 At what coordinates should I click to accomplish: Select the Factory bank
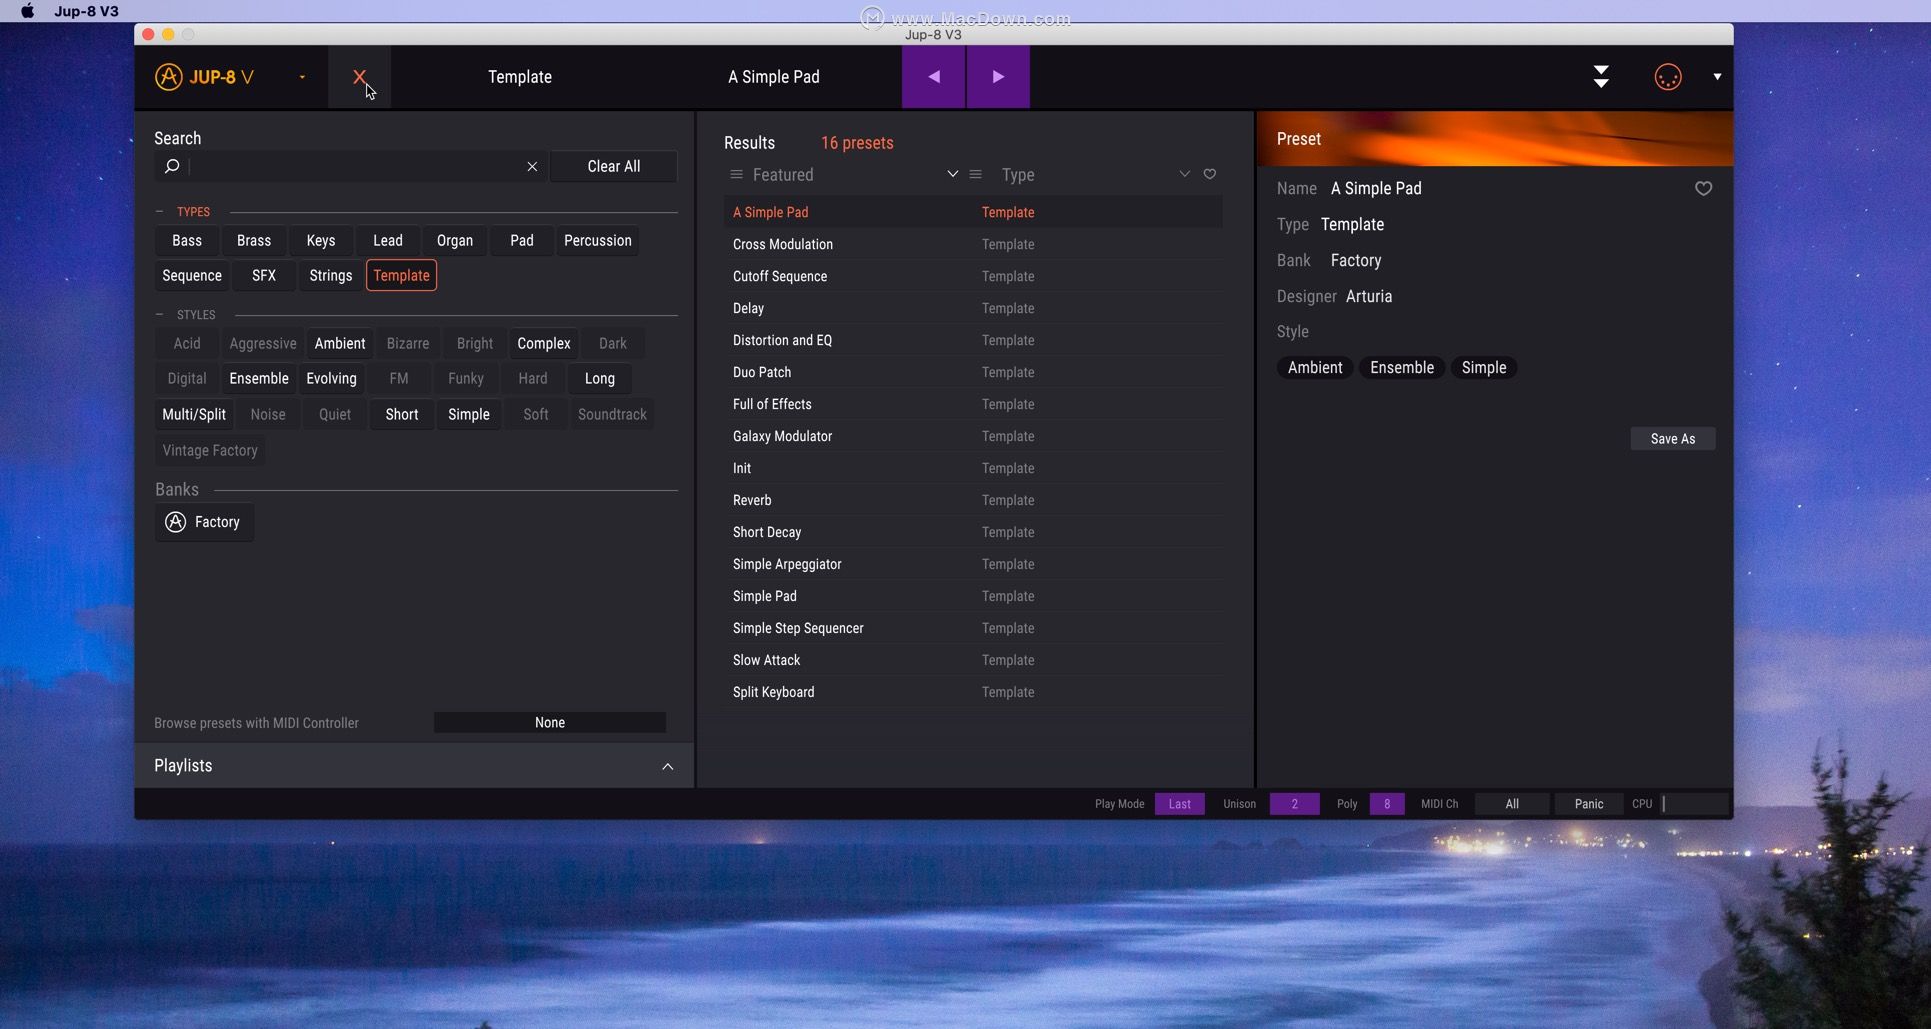pos(204,522)
